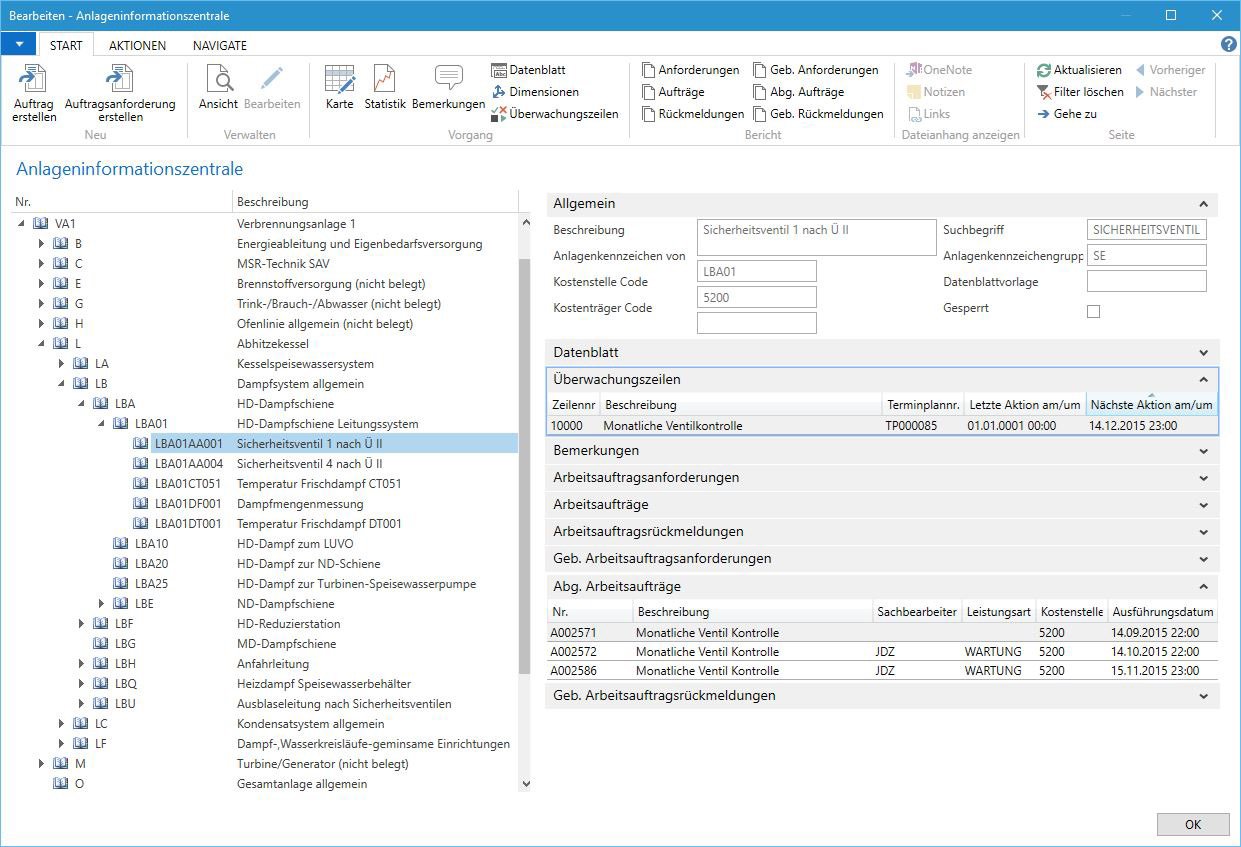Switch to the AKTIONEN ribbon tab
1241x847 pixels.
137,45
